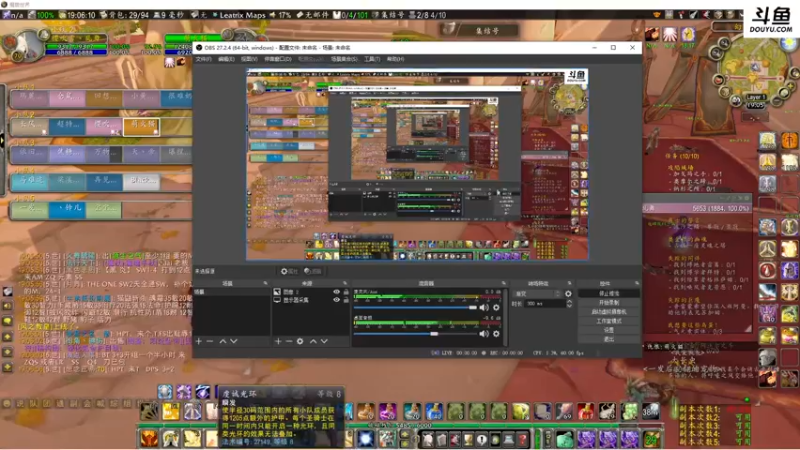Pop out the scene transitions dock panel
The height and width of the screenshot is (450, 800).
569,283
